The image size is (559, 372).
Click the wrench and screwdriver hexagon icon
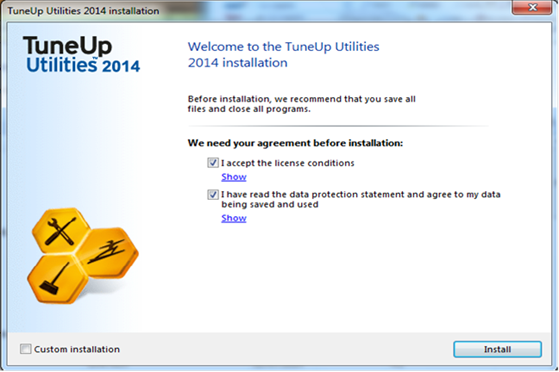tap(61, 231)
